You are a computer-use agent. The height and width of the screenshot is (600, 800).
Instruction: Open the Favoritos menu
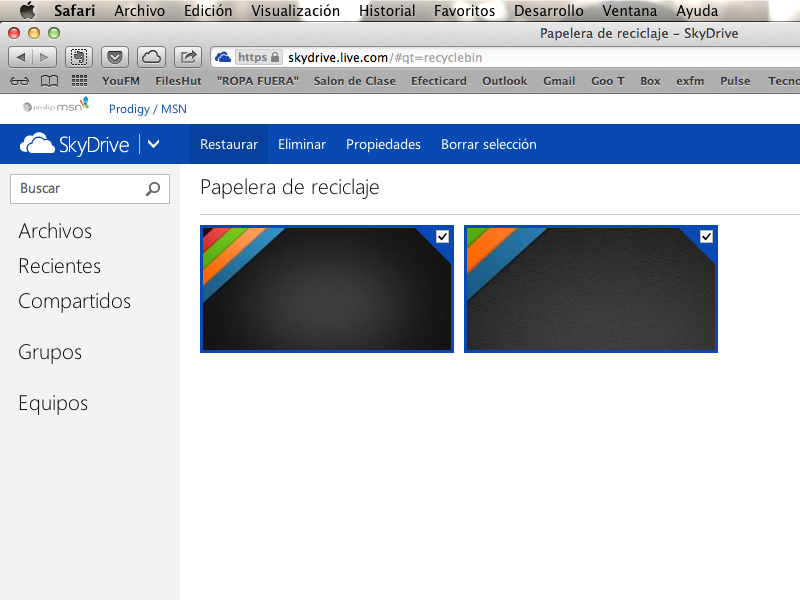[464, 11]
